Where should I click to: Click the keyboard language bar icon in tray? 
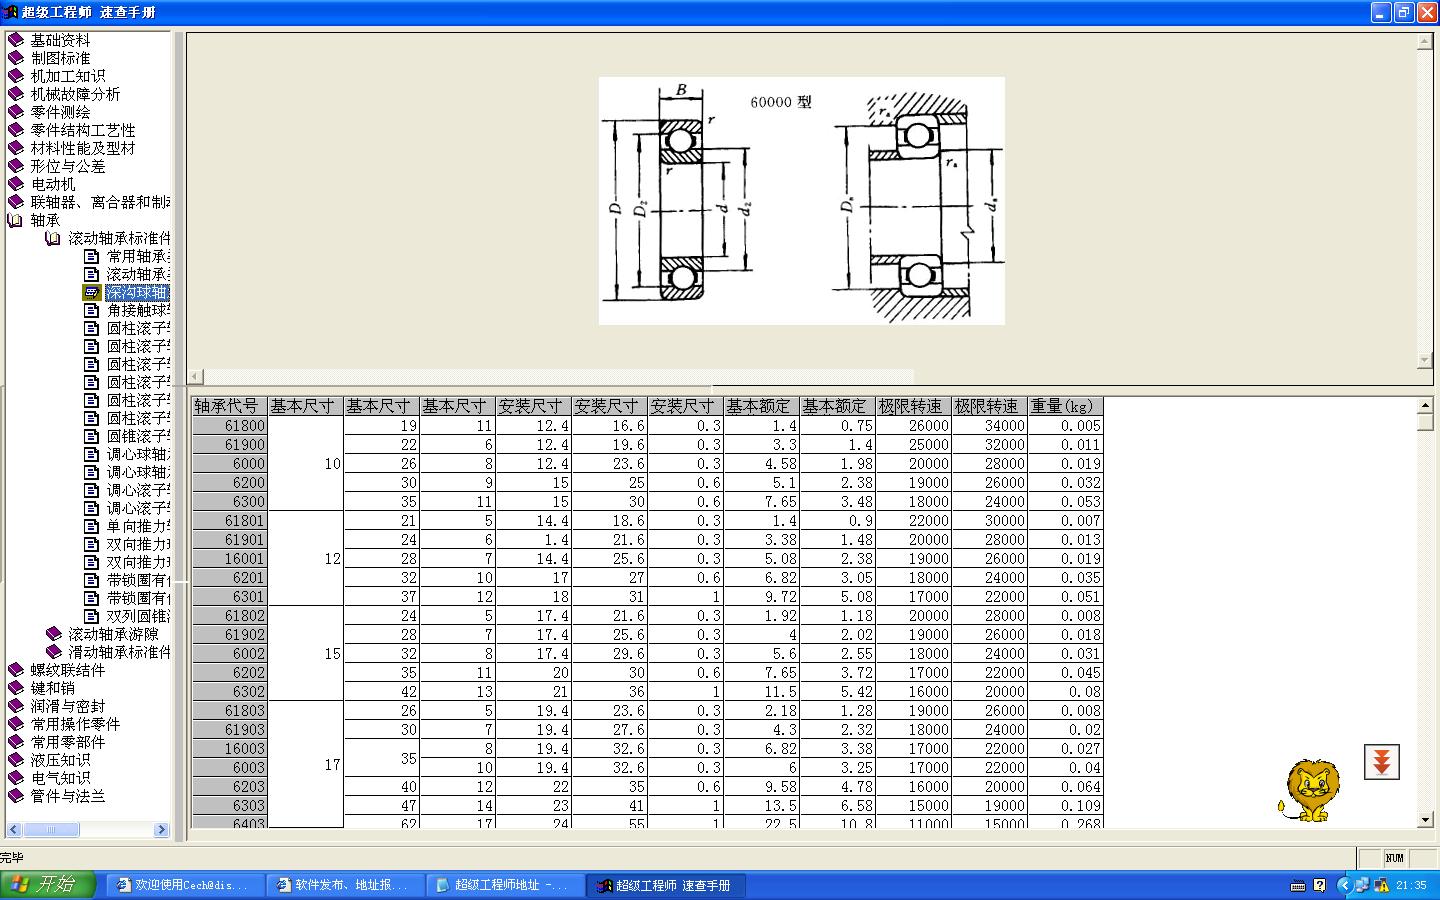1298,885
